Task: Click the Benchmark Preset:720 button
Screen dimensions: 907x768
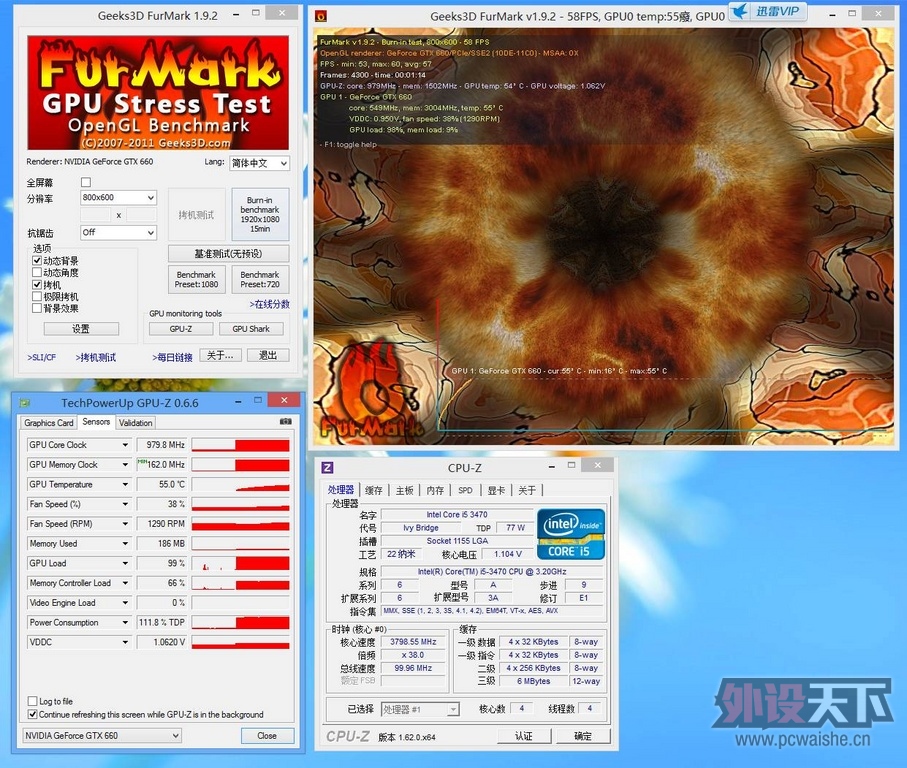Action: click(x=260, y=279)
